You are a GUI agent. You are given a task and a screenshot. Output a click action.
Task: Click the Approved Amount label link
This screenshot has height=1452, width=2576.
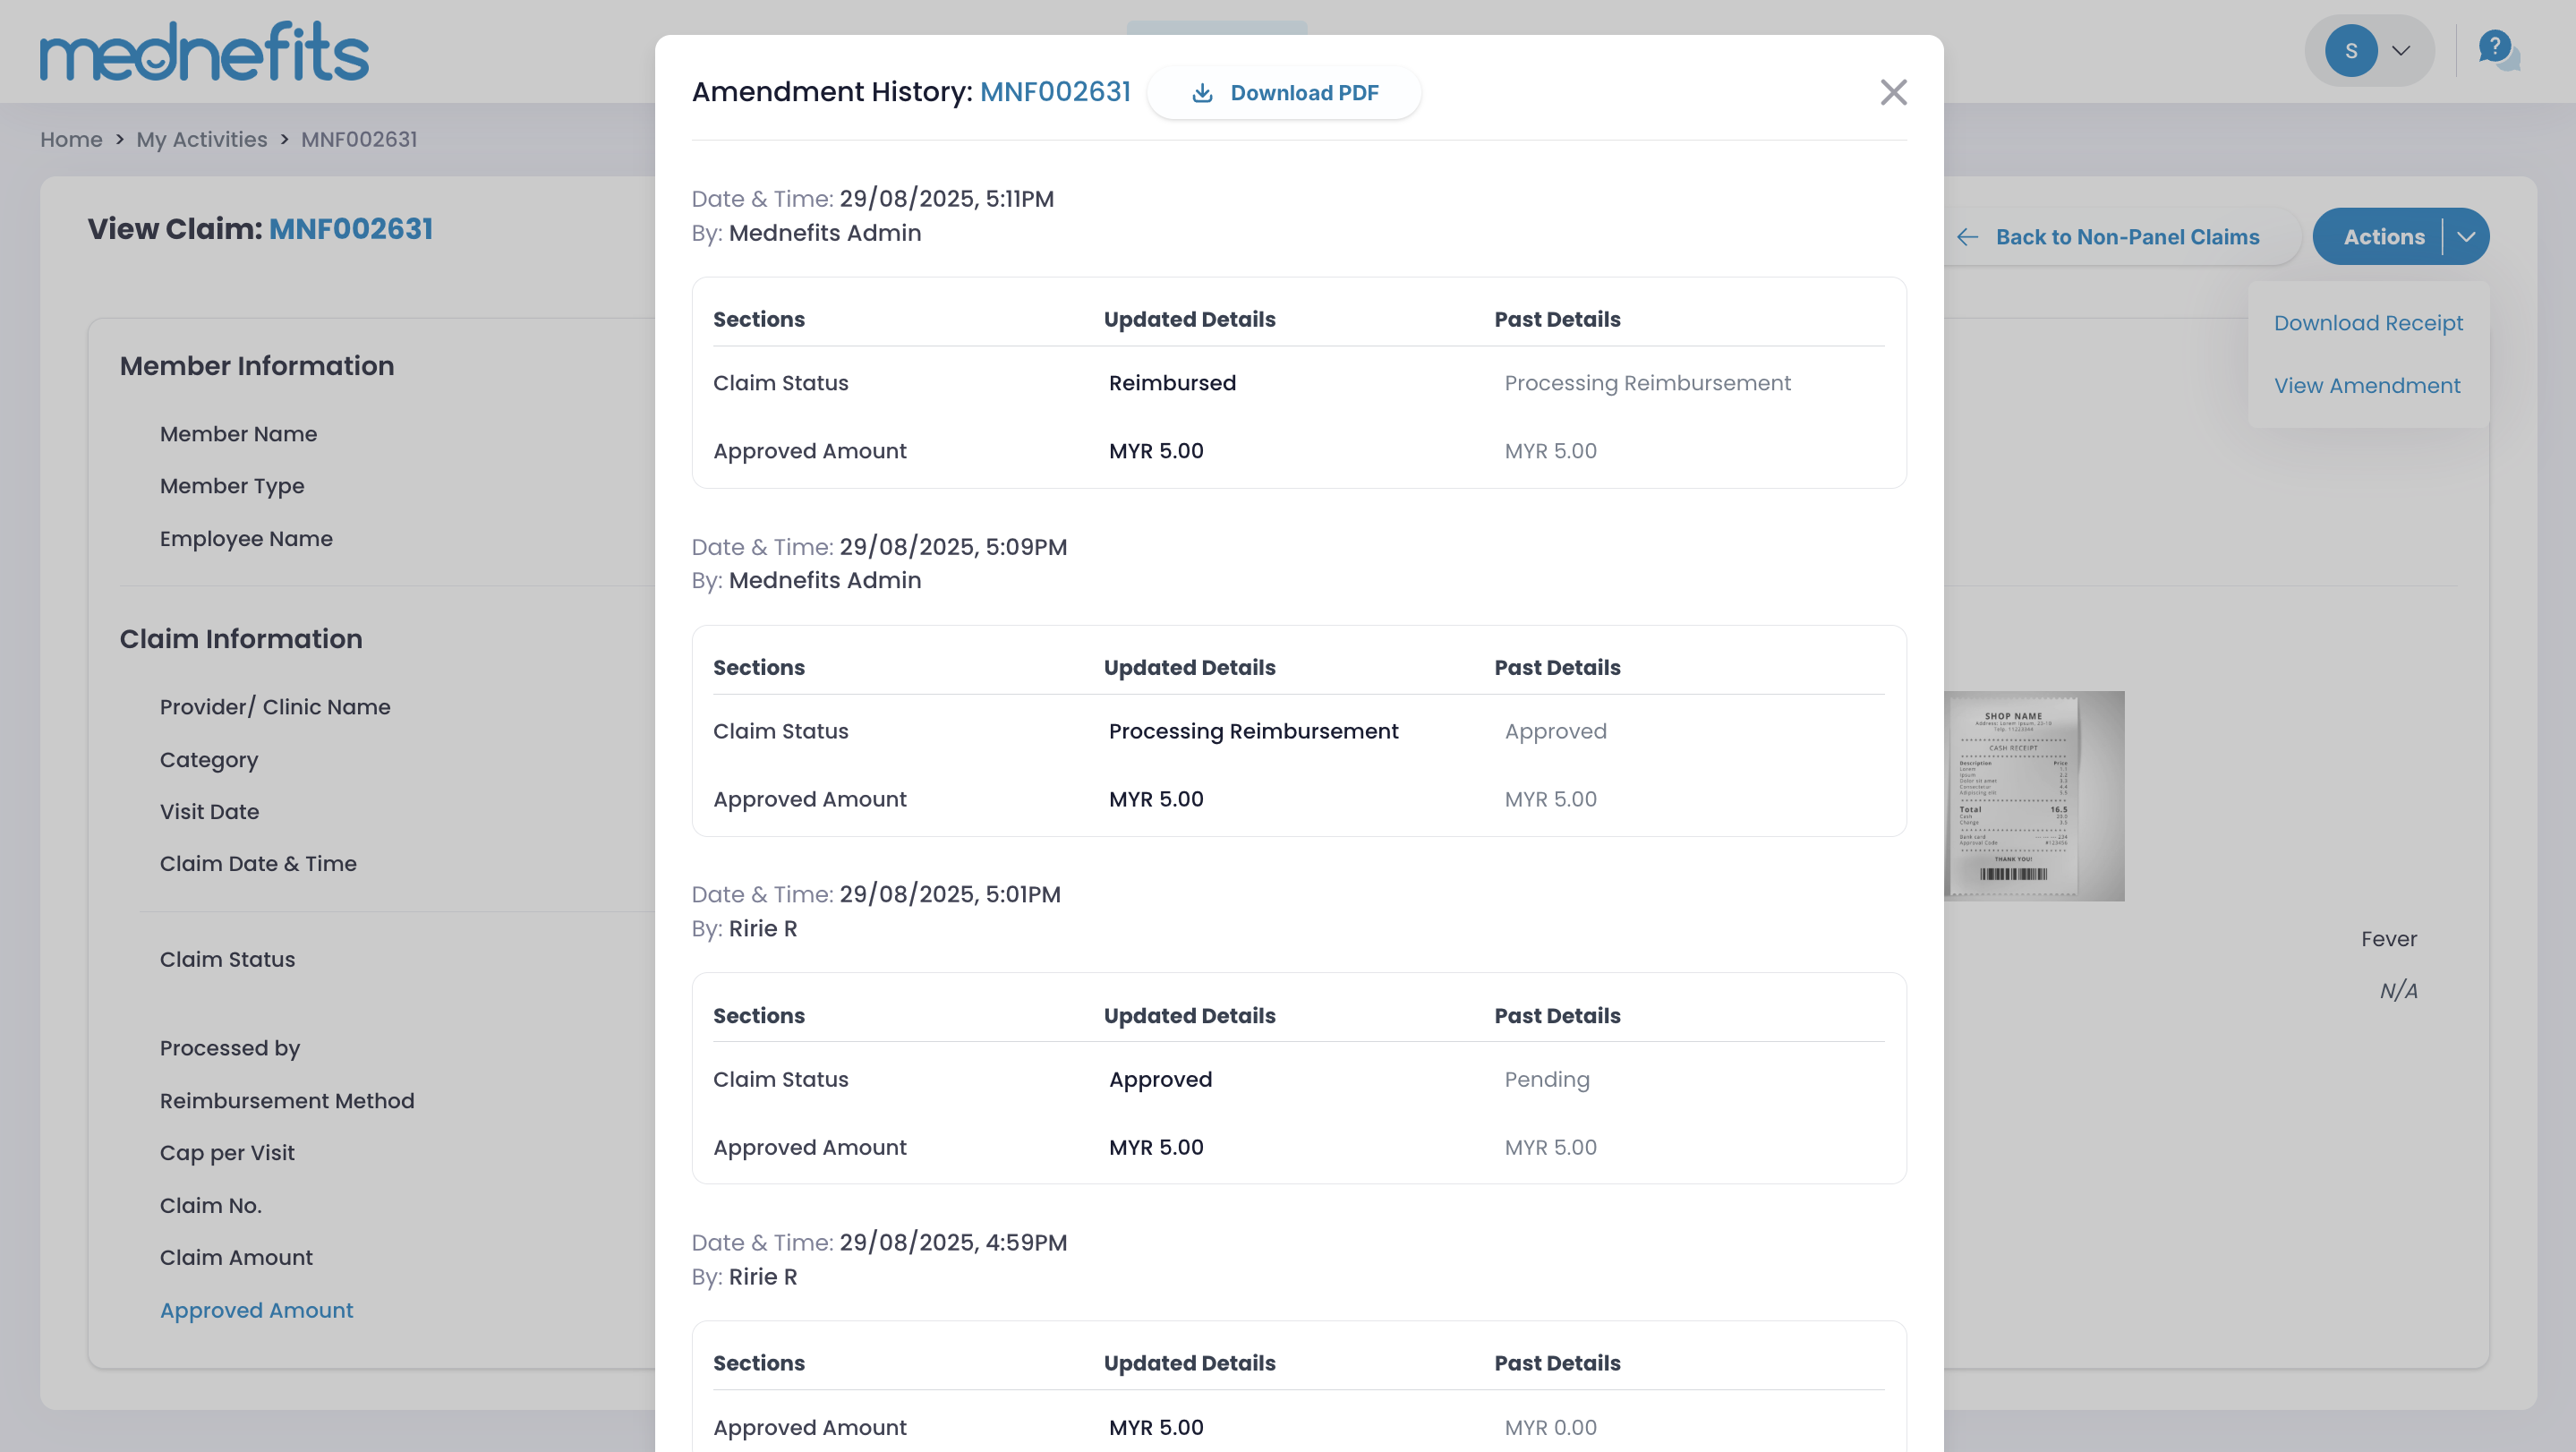(x=256, y=1310)
